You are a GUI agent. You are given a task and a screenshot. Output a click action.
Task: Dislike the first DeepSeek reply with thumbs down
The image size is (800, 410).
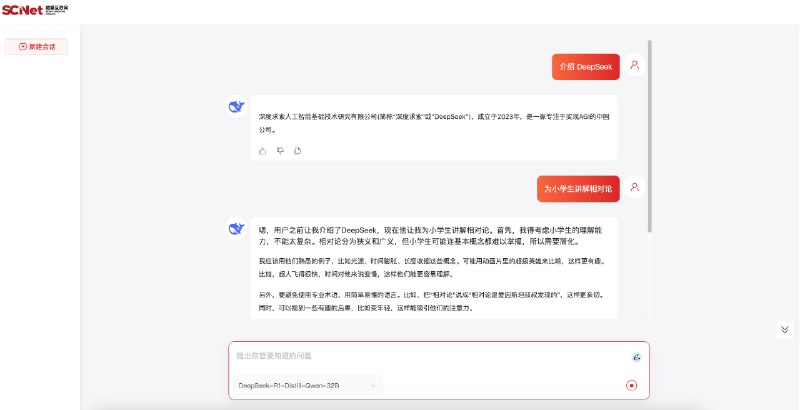pyautogui.click(x=280, y=151)
